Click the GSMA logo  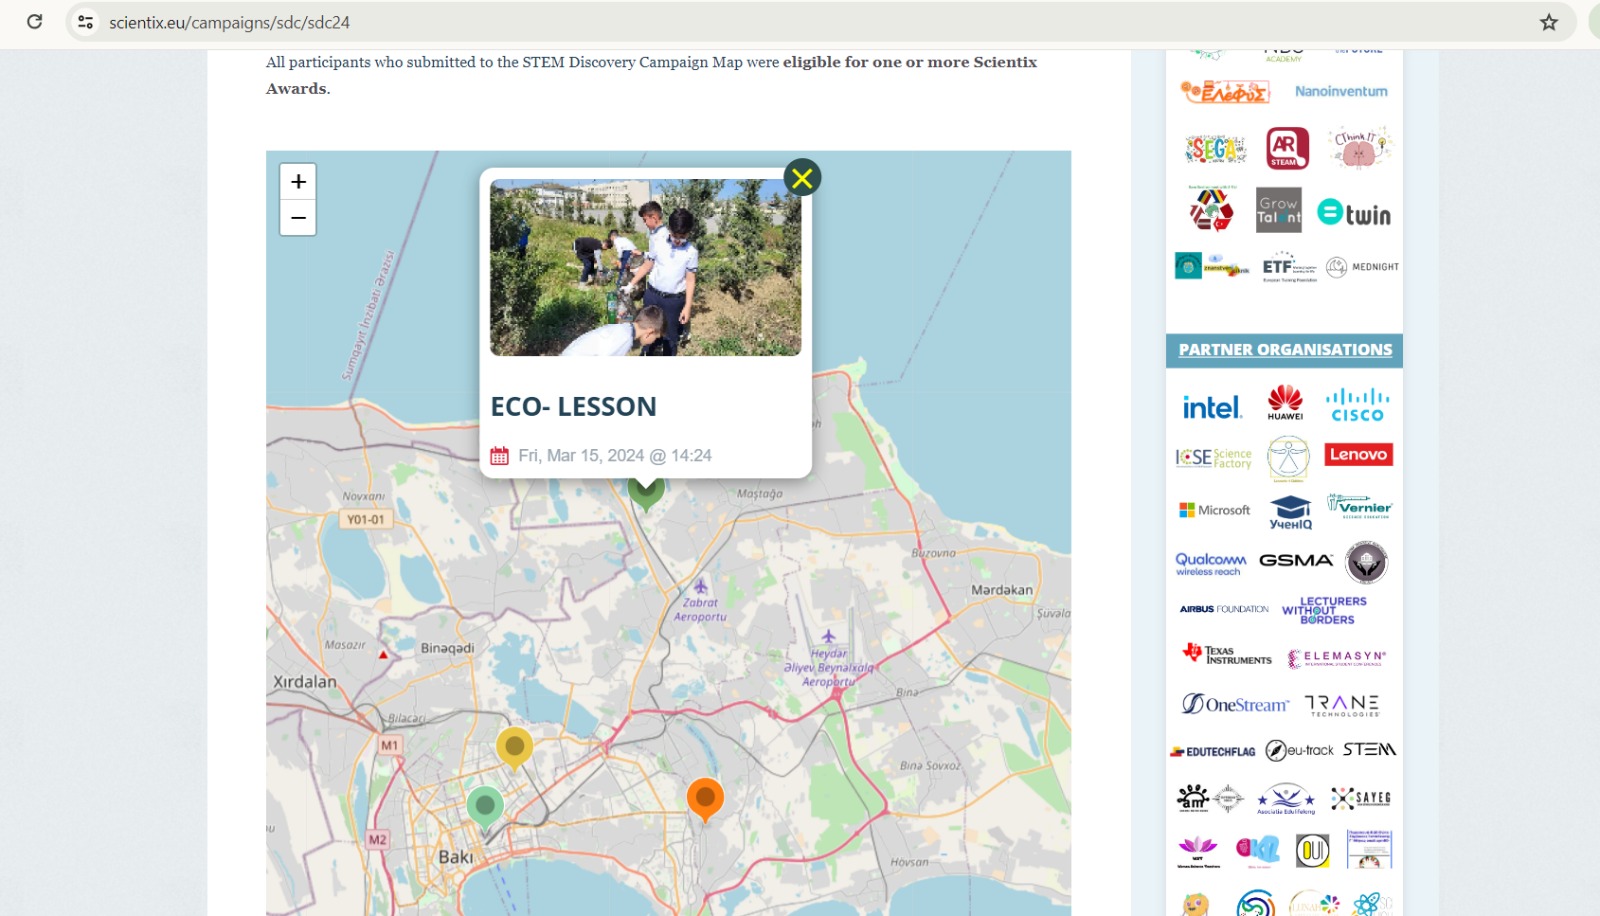click(1296, 560)
